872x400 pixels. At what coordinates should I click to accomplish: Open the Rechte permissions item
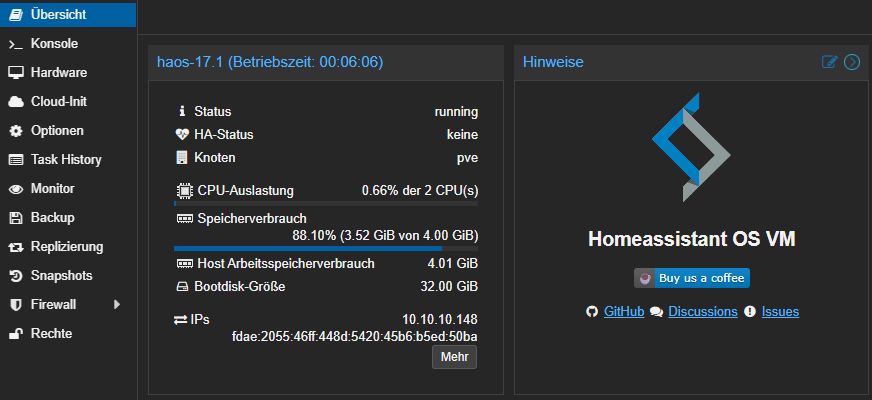coord(51,334)
